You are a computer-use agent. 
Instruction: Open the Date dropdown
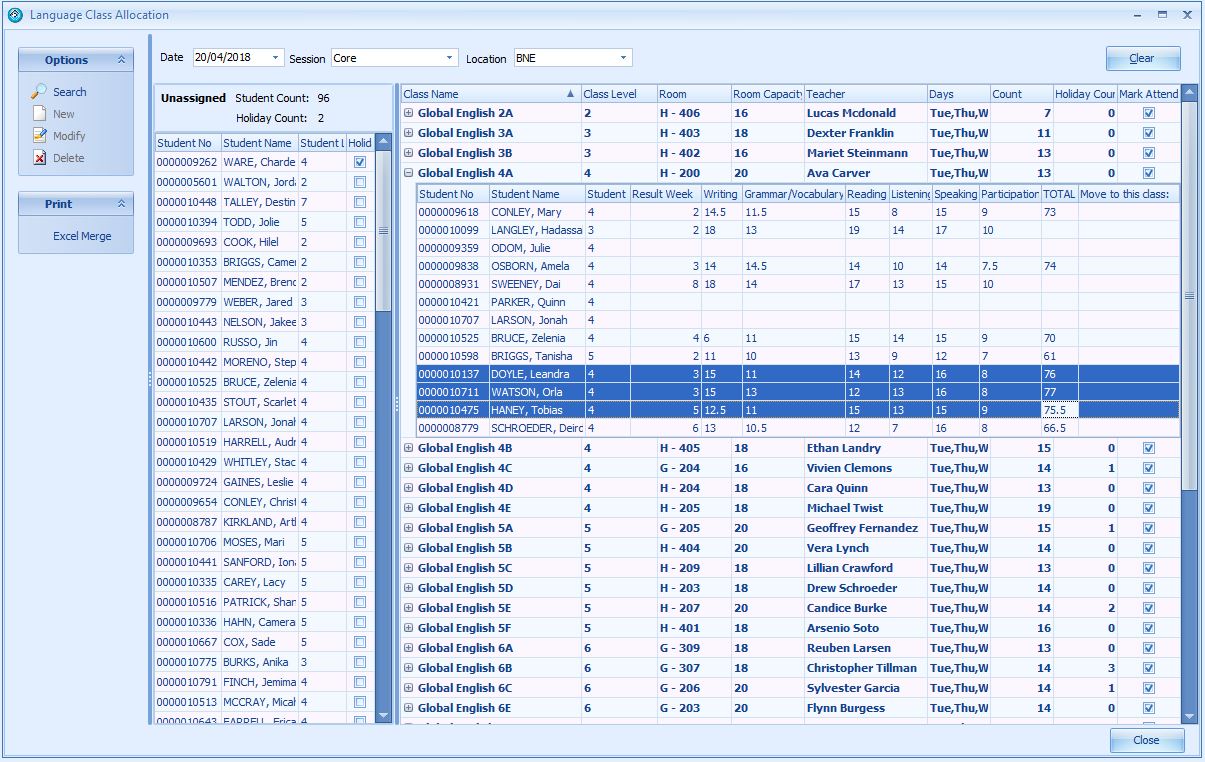[x=276, y=58]
